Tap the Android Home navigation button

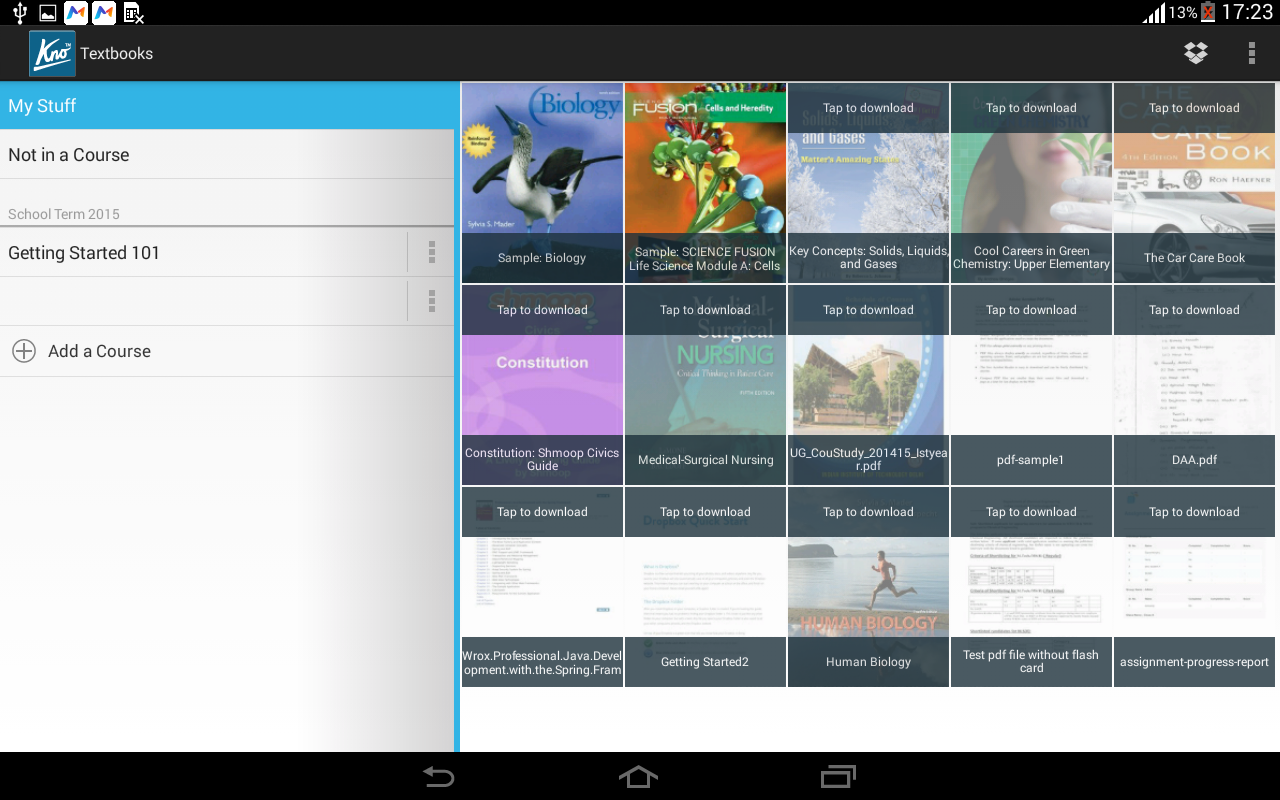coord(639,777)
